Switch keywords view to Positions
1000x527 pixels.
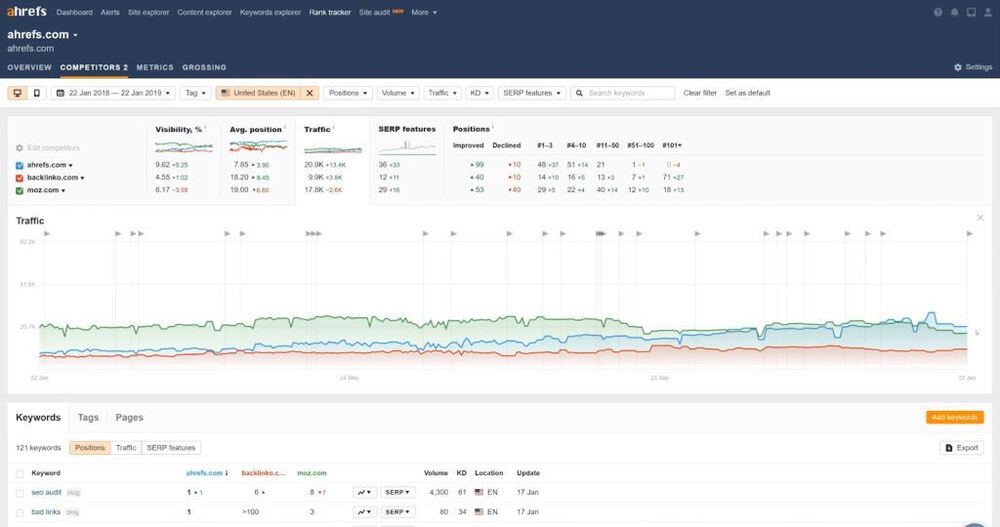[90, 448]
